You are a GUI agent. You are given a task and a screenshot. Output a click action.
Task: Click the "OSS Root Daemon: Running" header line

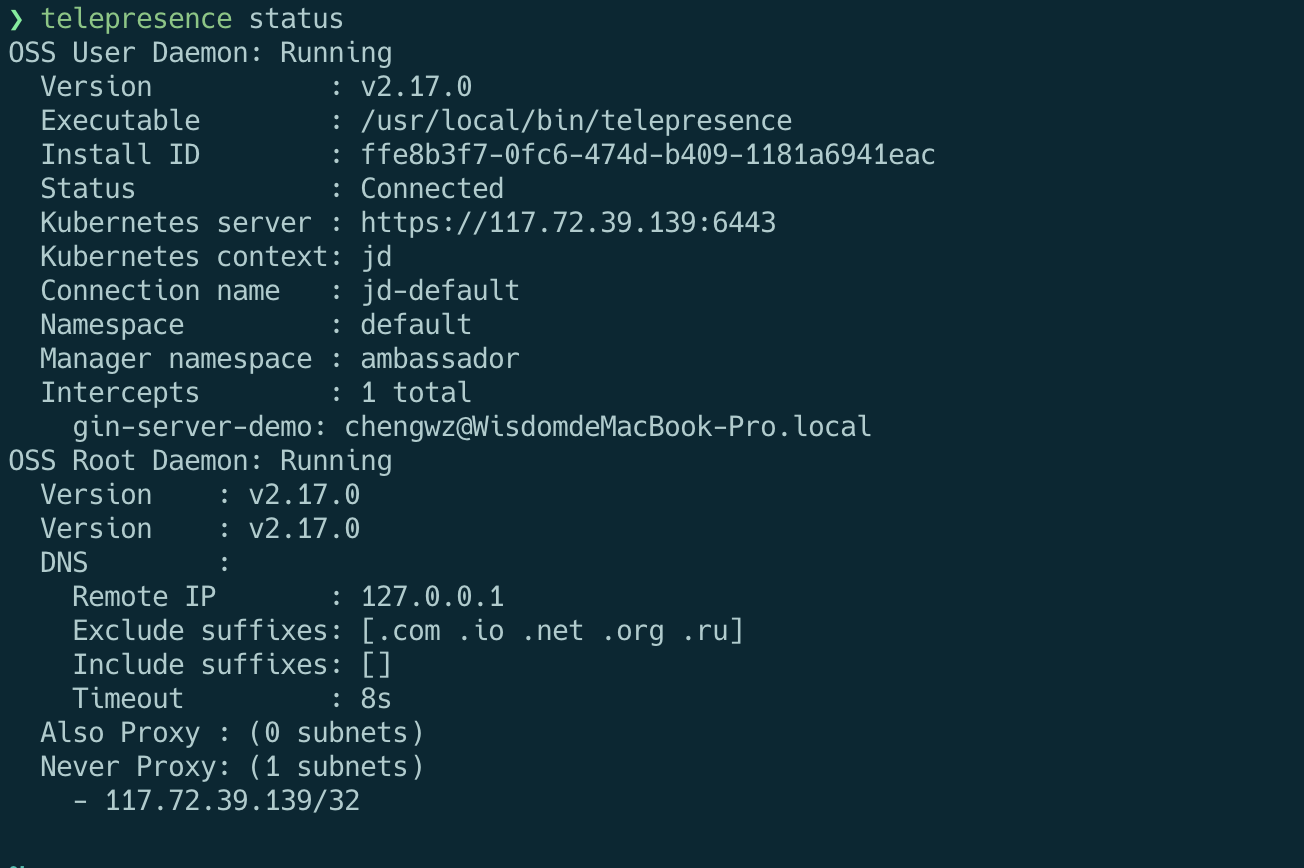(200, 461)
